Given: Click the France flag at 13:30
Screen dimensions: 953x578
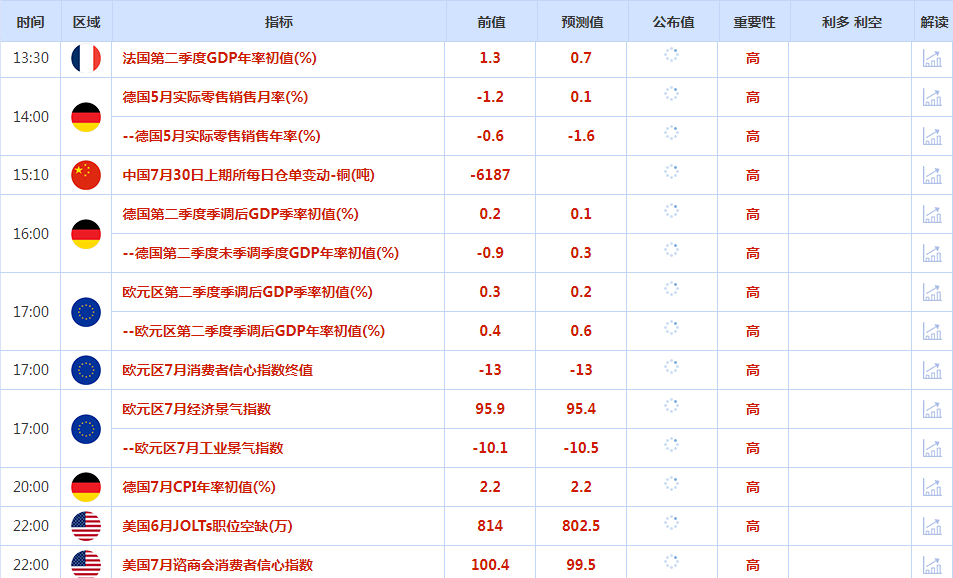Looking at the screenshot, I should [86, 58].
